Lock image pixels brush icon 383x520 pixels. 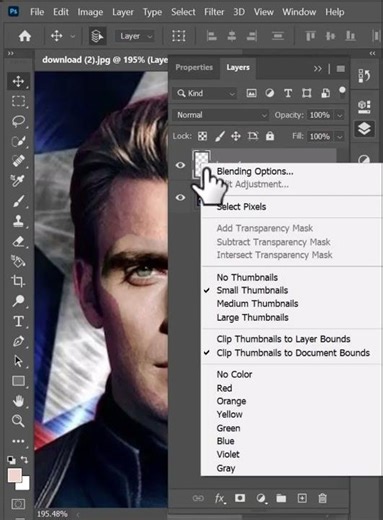coord(219,136)
